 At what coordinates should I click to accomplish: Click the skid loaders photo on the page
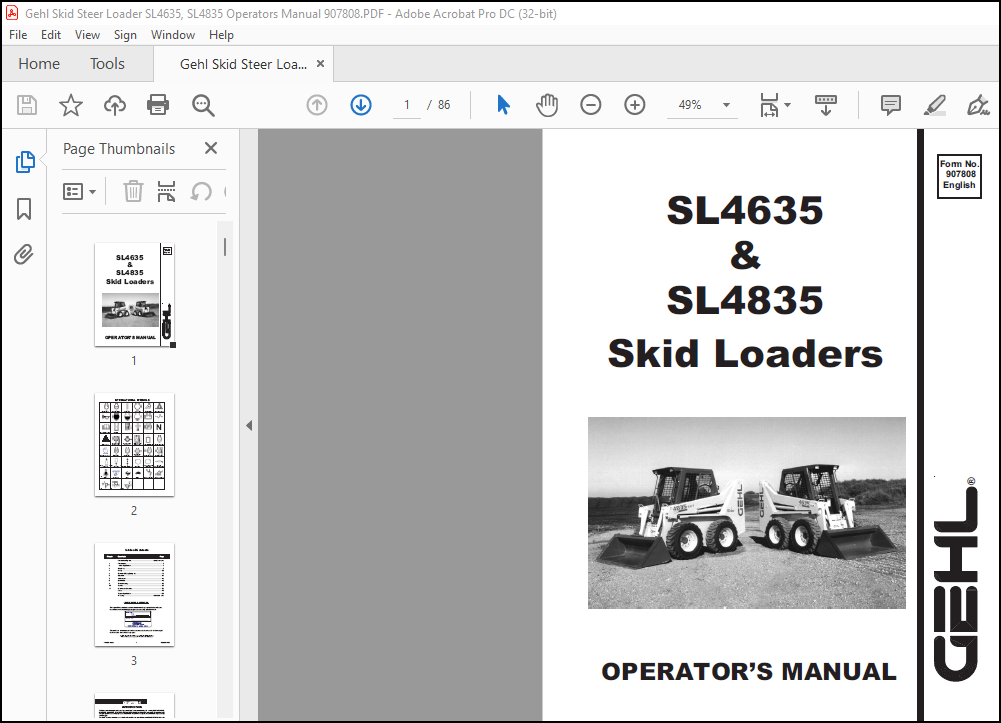point(746,512)
